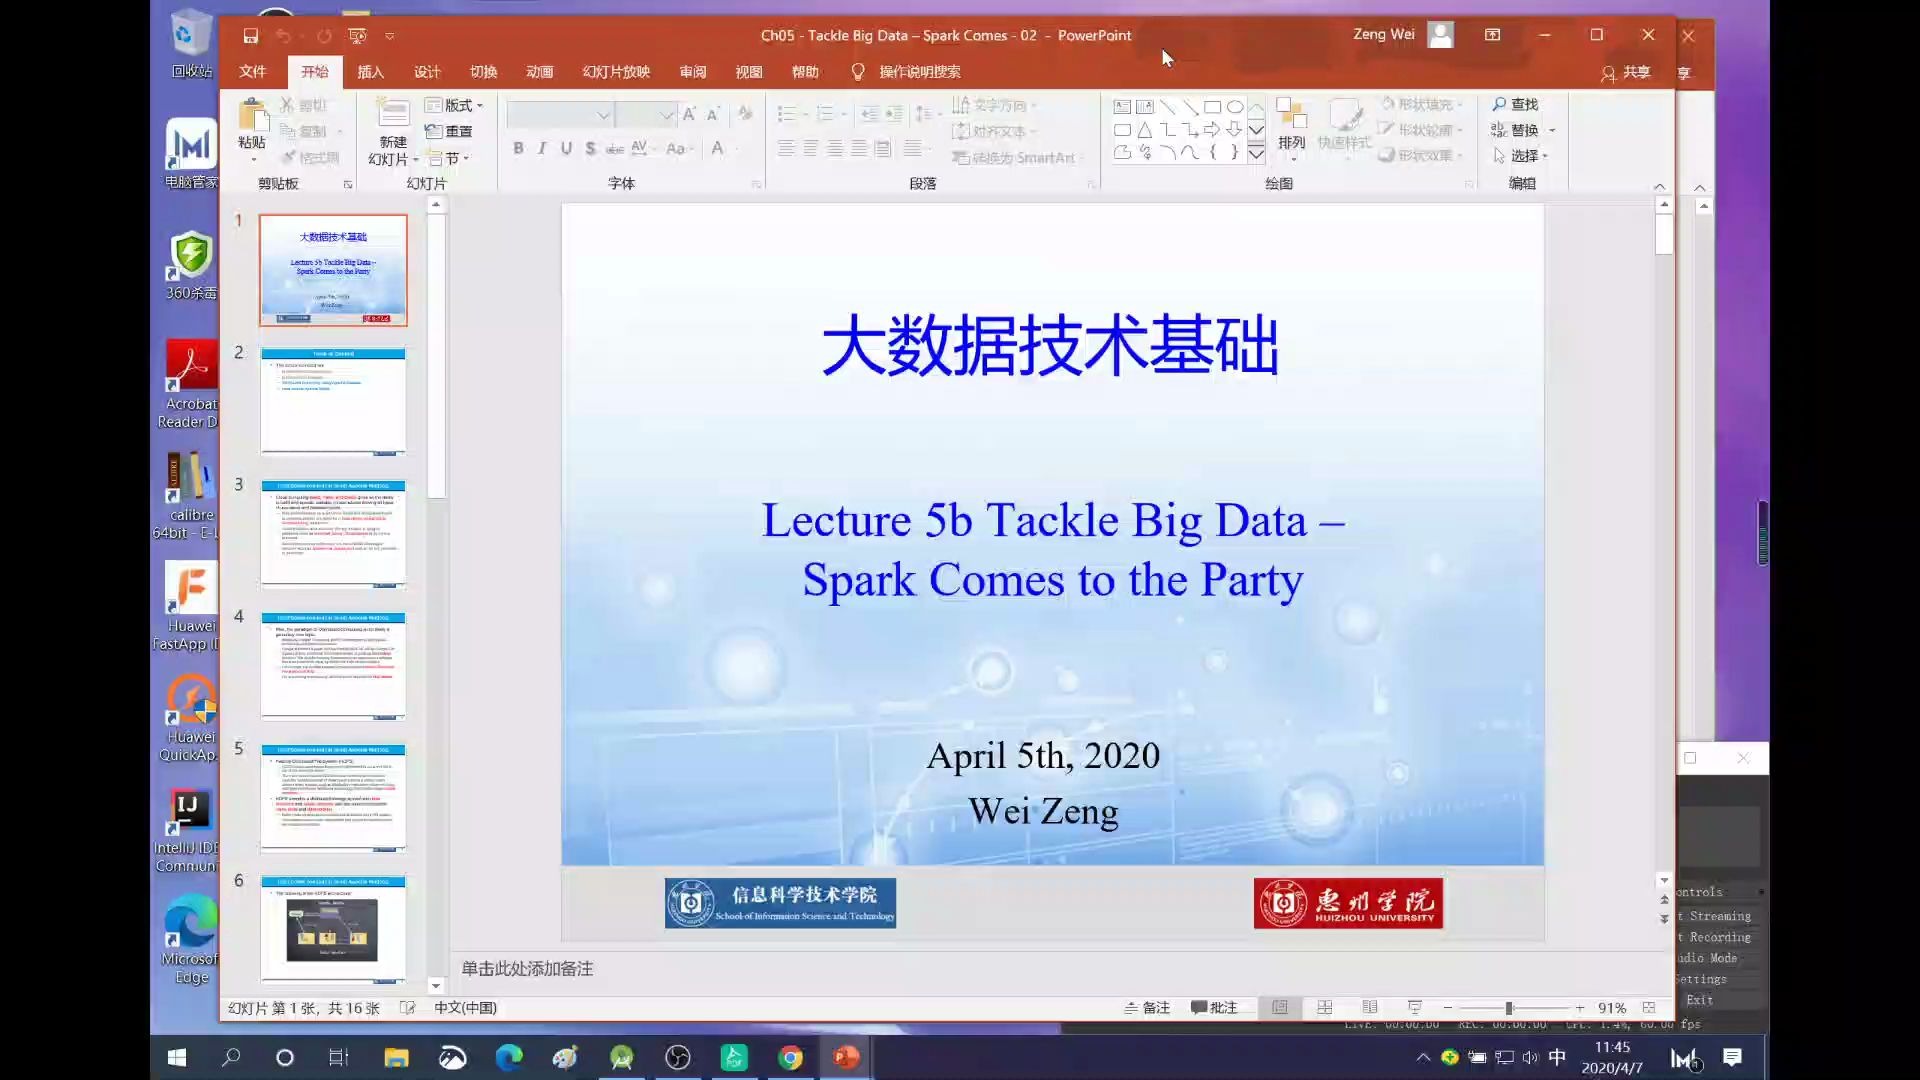The width and height of the screenshot is (1920, 1080).
Task: Switch to the 幻灯片放映 ribbon tab
Action: point(616,71)
